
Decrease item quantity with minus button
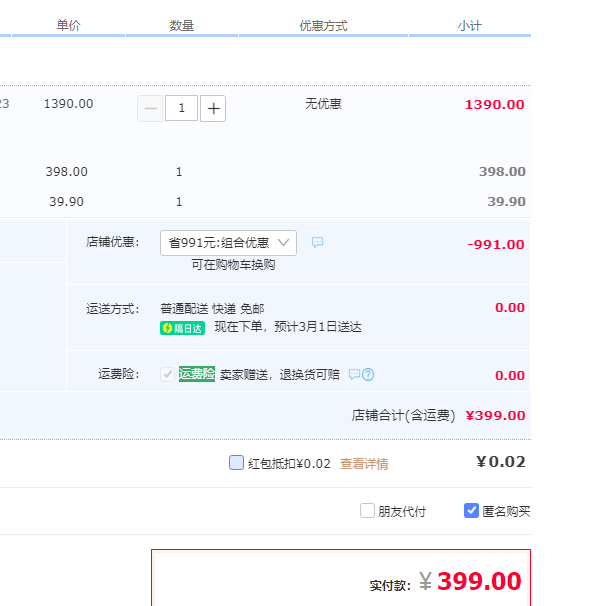click(x=150, y=108)
